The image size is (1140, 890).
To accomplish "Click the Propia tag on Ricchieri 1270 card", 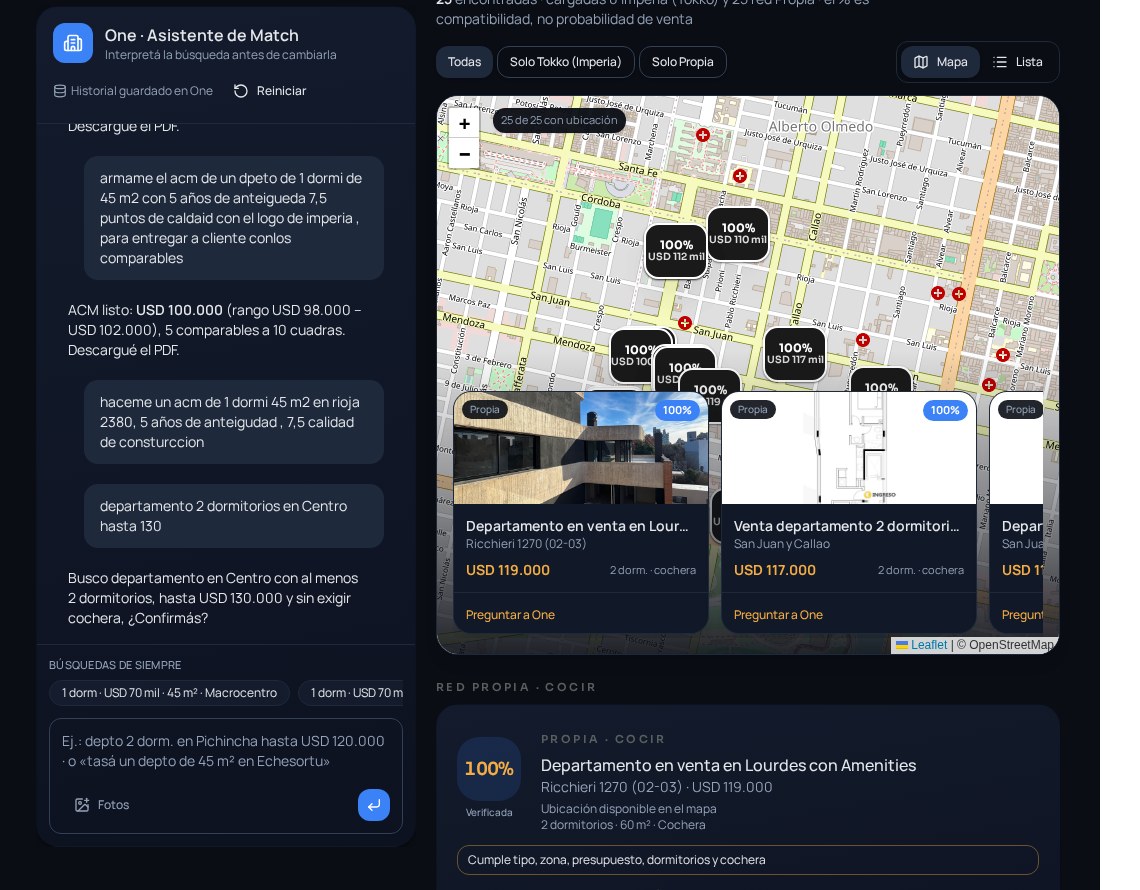I will click(x=484, y=410).
